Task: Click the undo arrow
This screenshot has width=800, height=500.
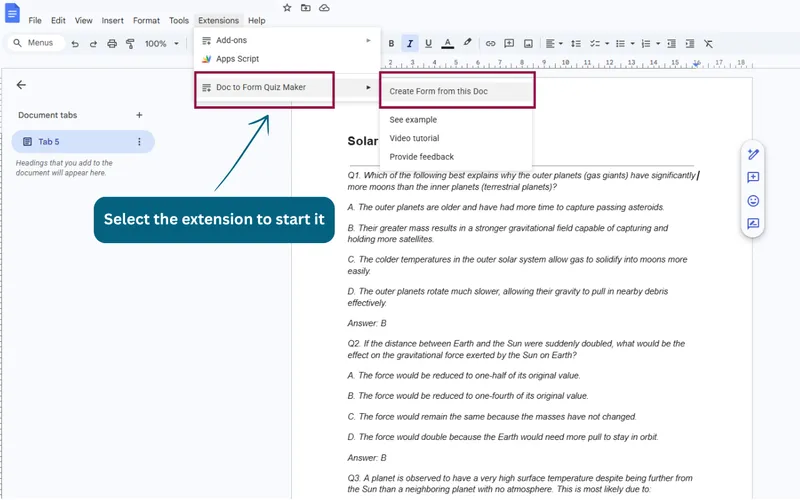Action: point(75,44)
